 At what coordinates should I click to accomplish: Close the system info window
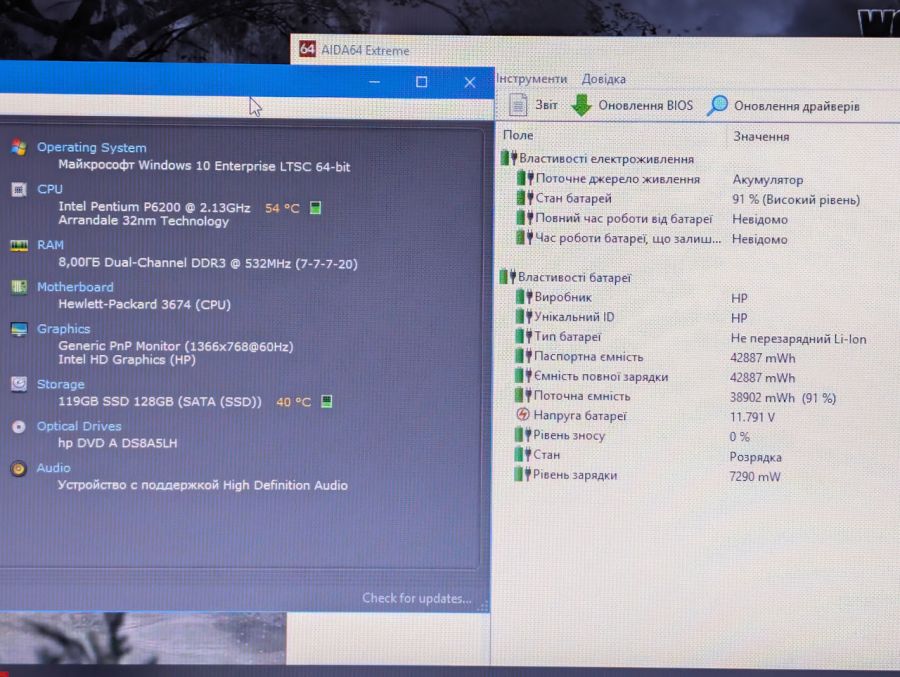point(470,82)
